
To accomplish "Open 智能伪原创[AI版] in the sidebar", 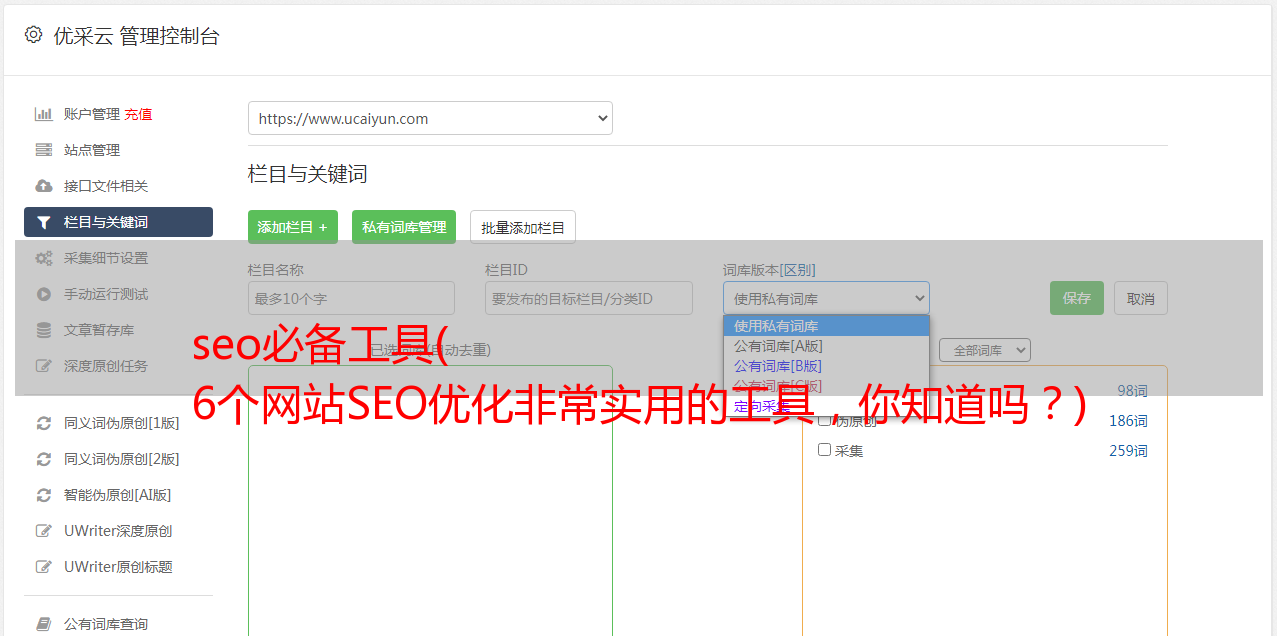I will (x=118, y=495).
